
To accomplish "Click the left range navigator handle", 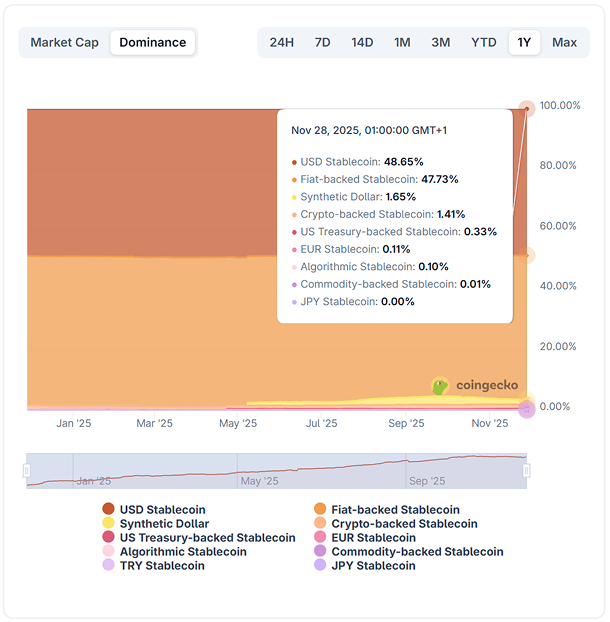I will click(x=27, y=471).
